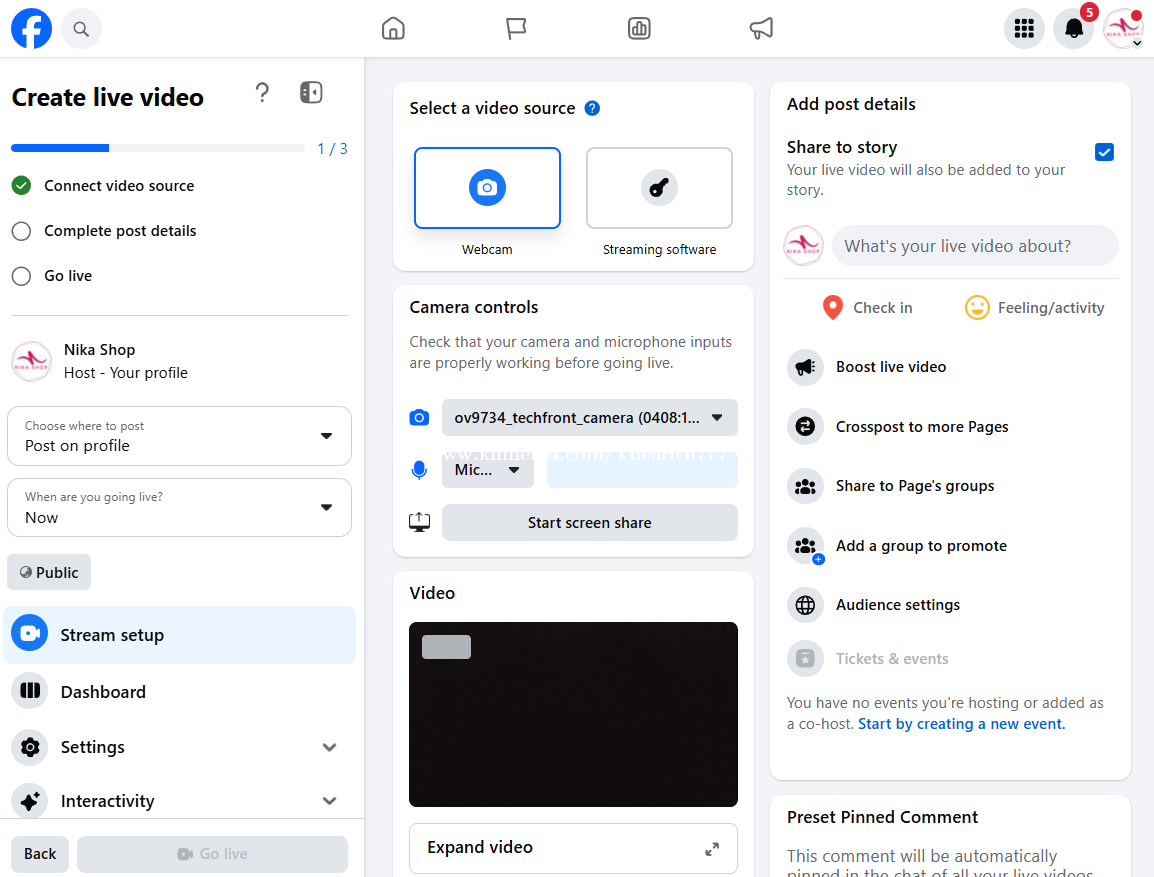Select Streaming software as video source
This screenshot has width=1154, height=877.
(659, 188)
